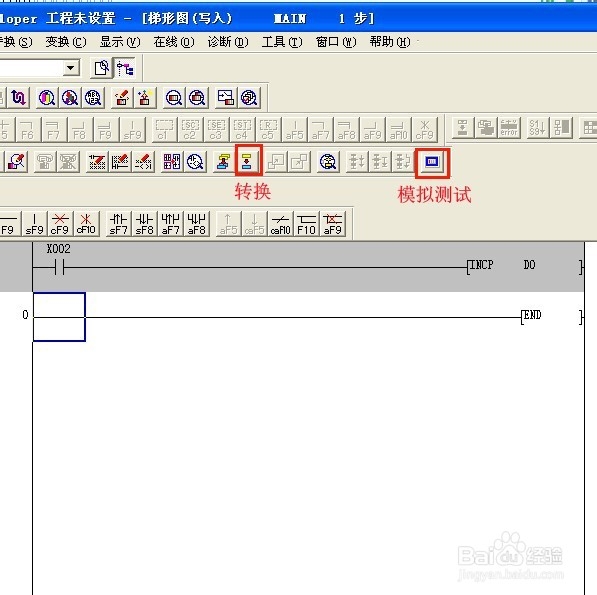
Task: Click the face magnifier icon
Action: pyautogui.click(x=328, y=162)
